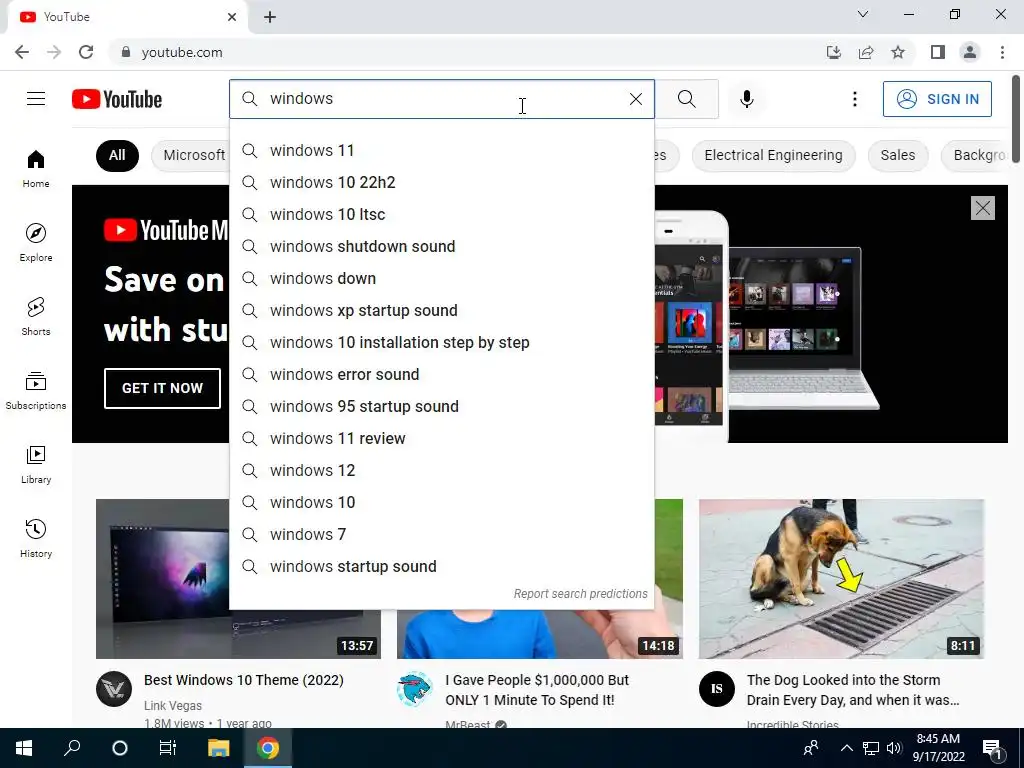
Task: Start voice search with the microphone icon
Action: click(746, 99)
